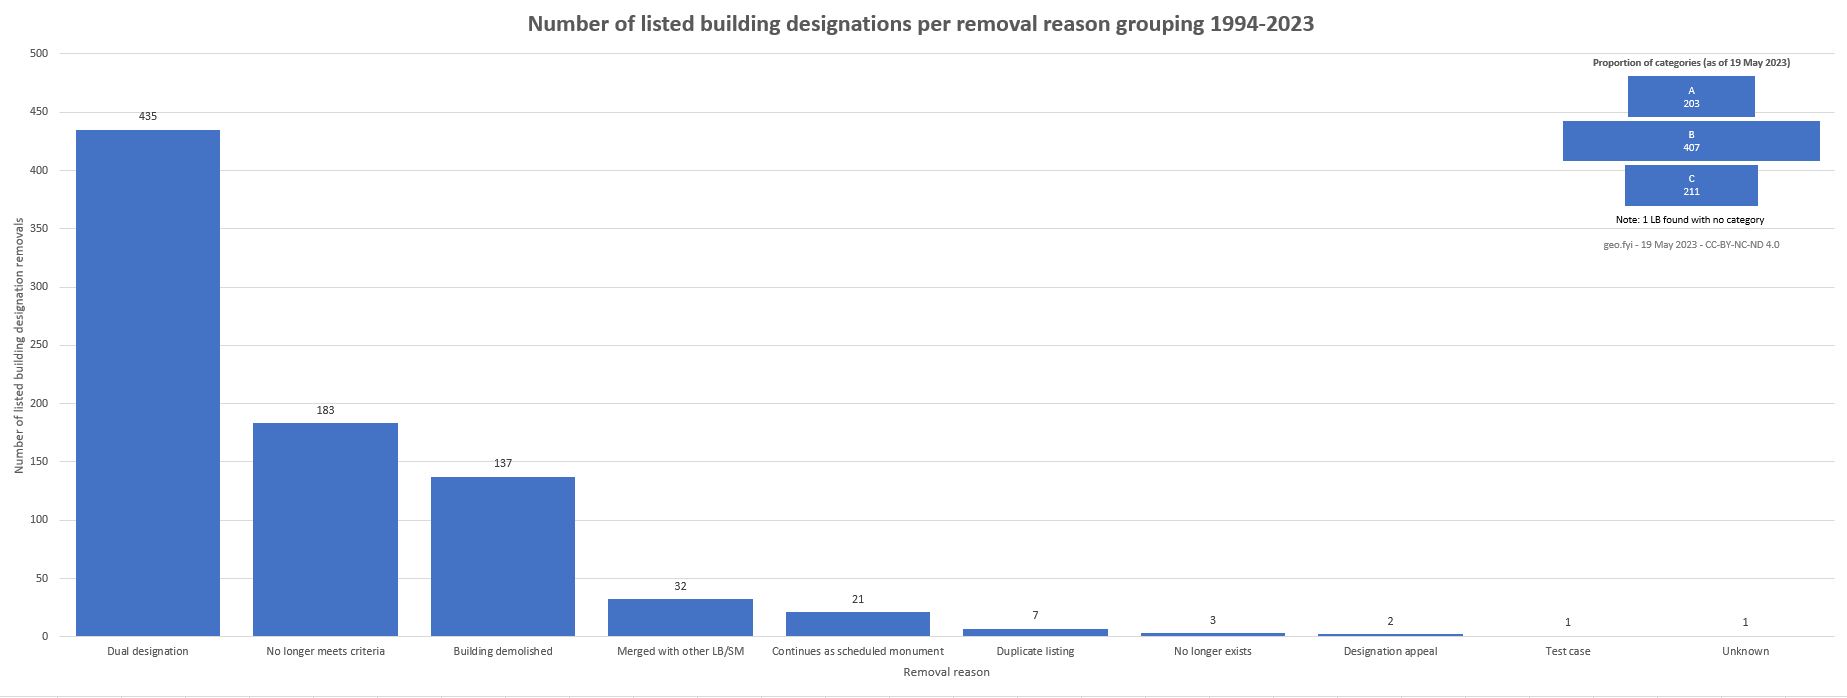Click the chart title text
The height and width of the screenshot is (698, 1847).
(x=920, y=24)
